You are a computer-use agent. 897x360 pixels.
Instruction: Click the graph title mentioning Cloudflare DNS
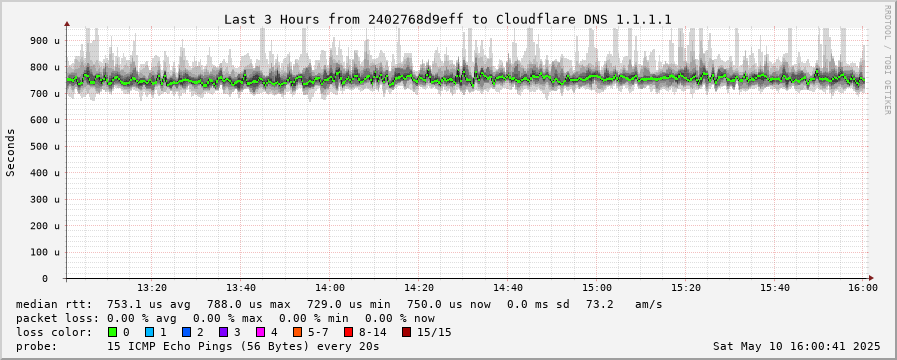pyautogui.click(x=447, y=19)
